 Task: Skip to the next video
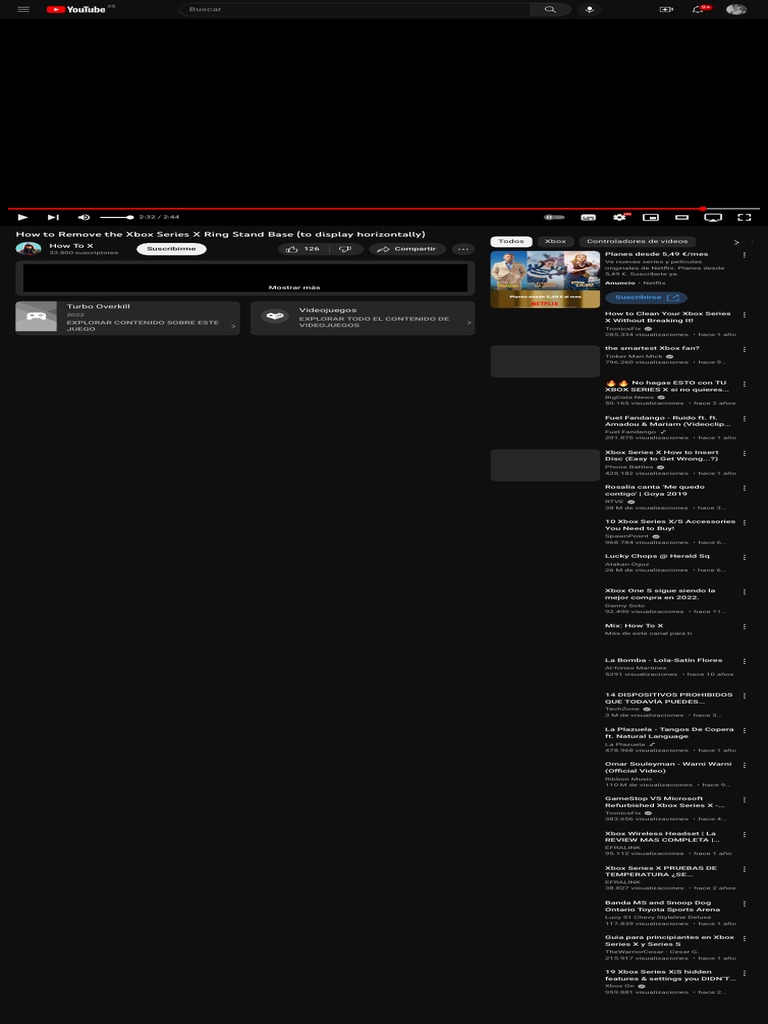coord(54,217)
